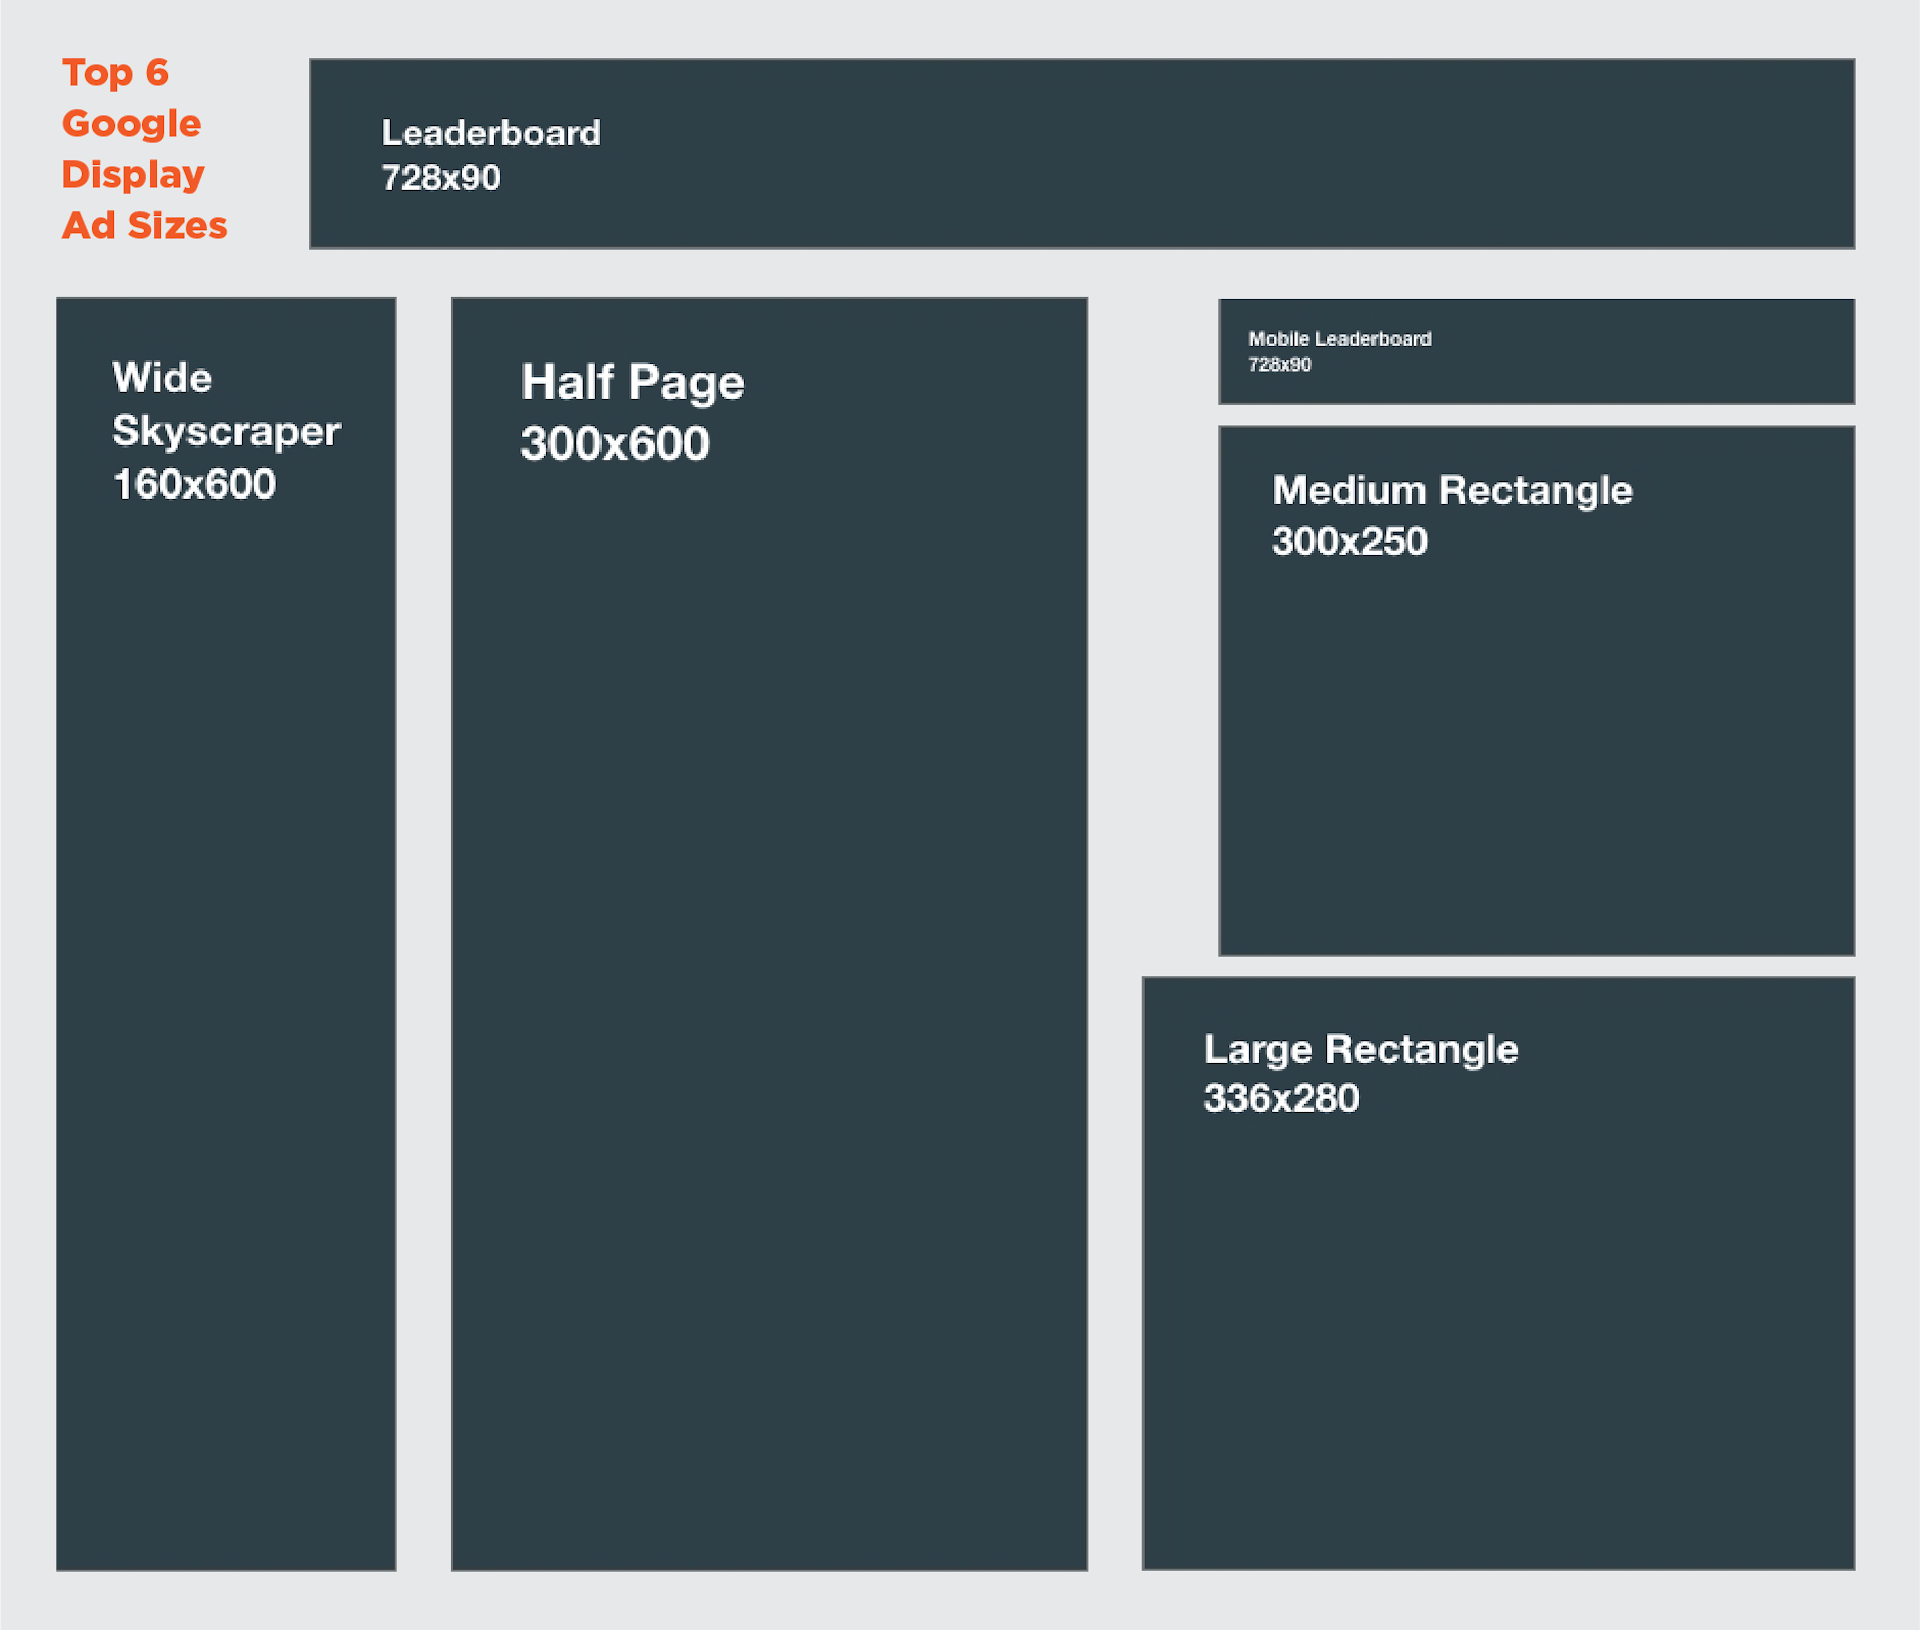This screenshot has width=1920, height=1630.
Task: Select the 'Medium Rectangle' label text
Action: click(x=1451, y=491)
